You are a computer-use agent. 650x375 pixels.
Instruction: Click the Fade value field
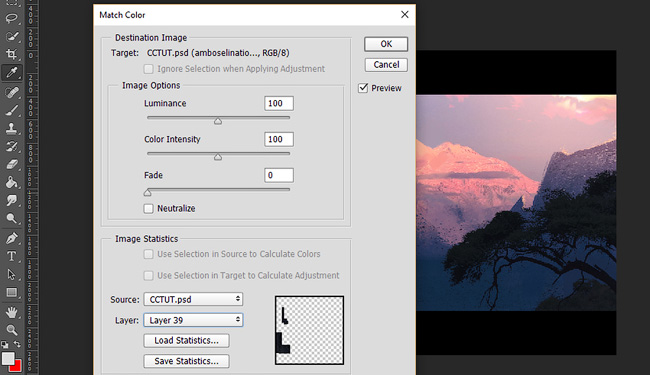click(279, 175)
